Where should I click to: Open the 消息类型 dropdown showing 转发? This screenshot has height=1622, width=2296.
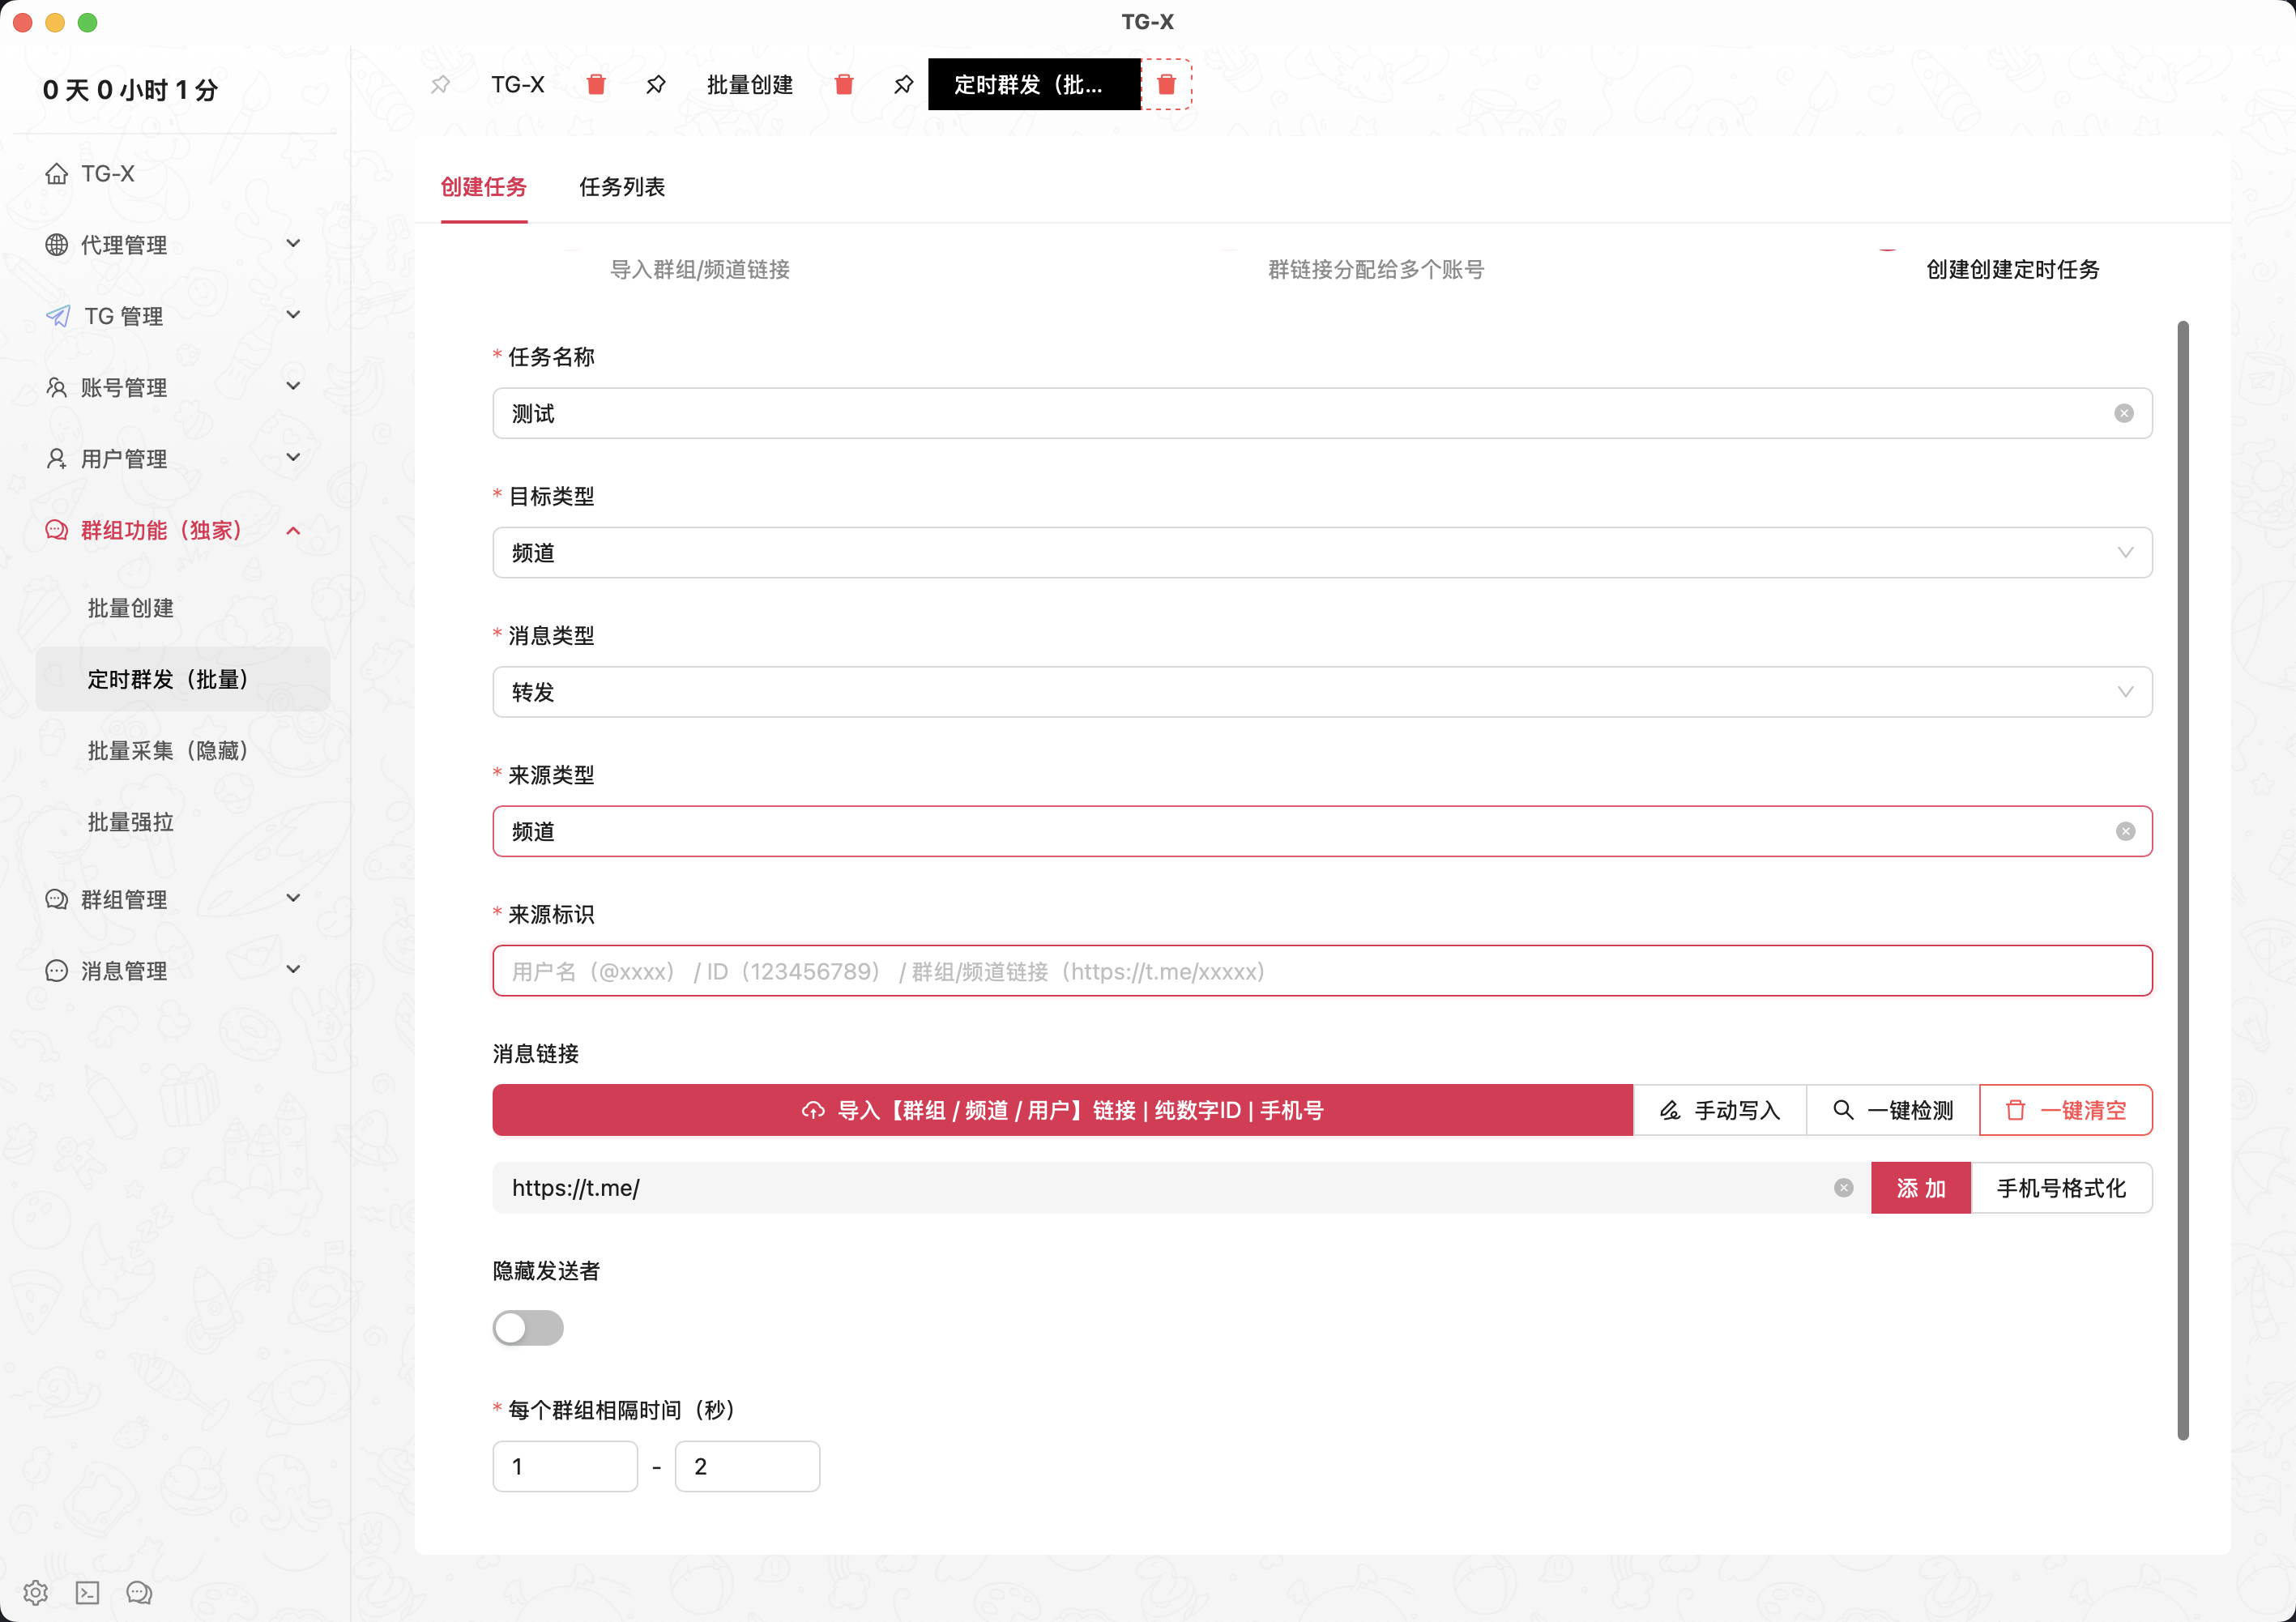(1322, 692)
